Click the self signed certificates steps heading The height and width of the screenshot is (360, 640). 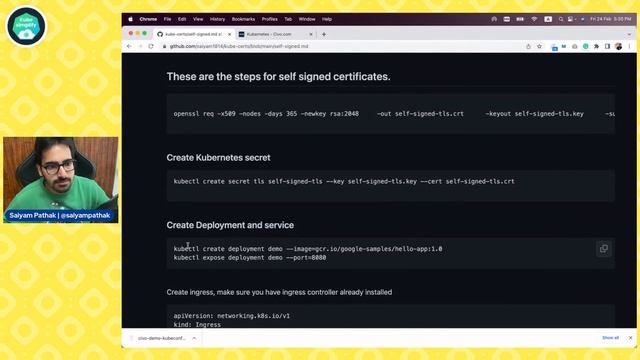278,76
